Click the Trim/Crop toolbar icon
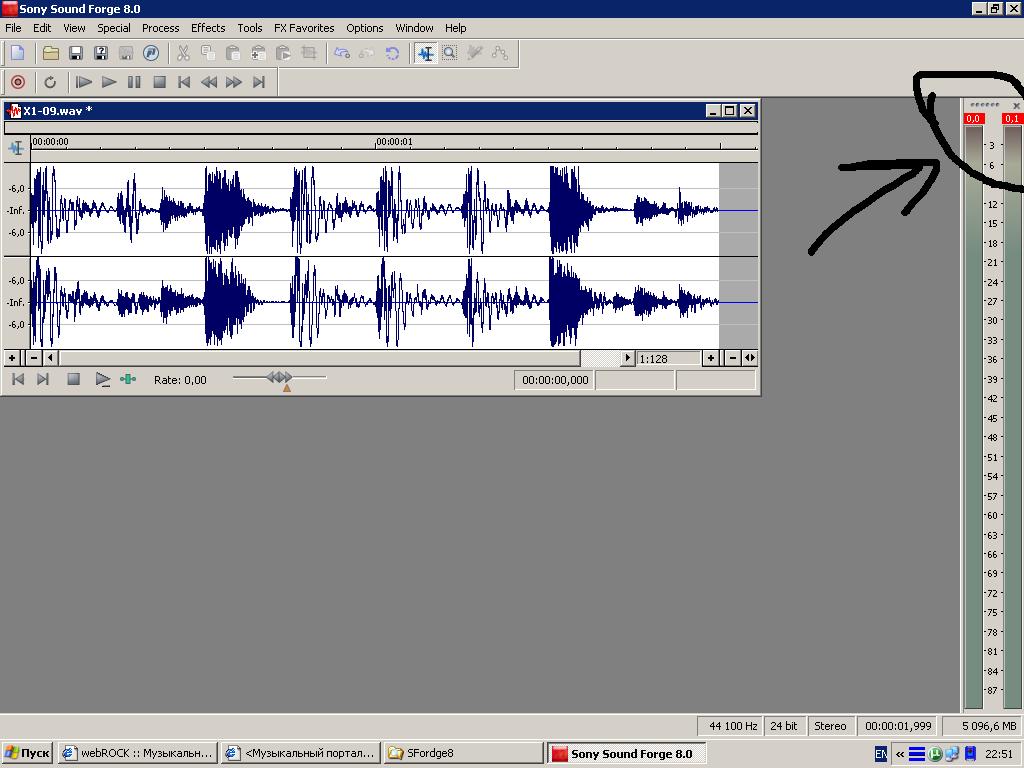Viewport: 1024px width, 768px height. [309, 54]
